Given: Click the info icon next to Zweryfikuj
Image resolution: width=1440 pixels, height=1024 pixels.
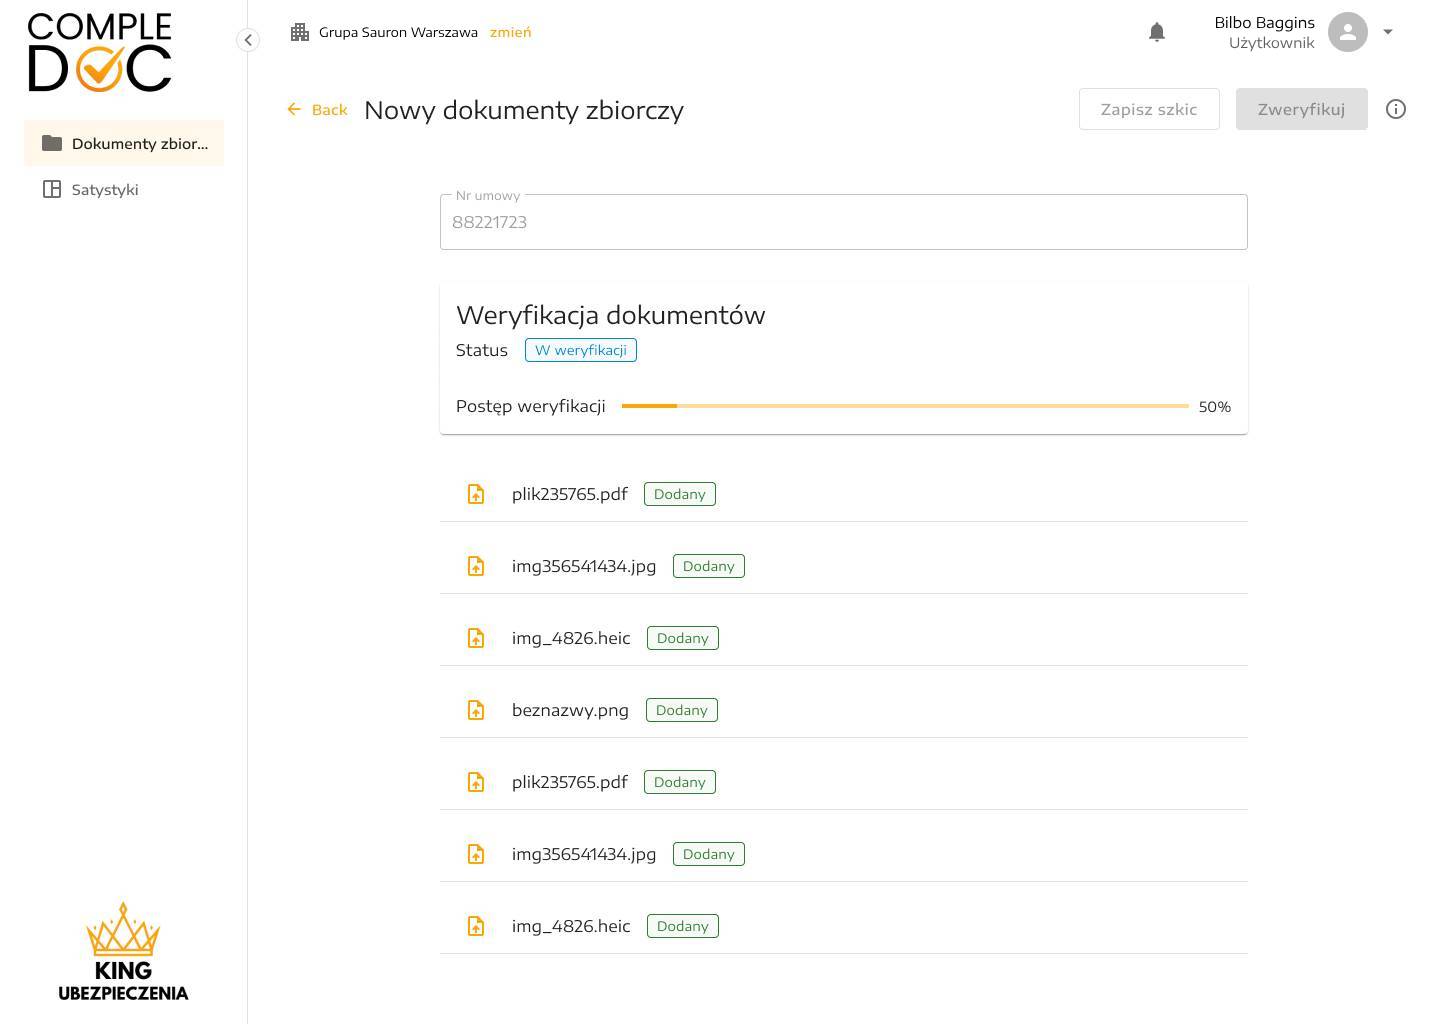Looking at the screenshot, I should coord(1396,109).
